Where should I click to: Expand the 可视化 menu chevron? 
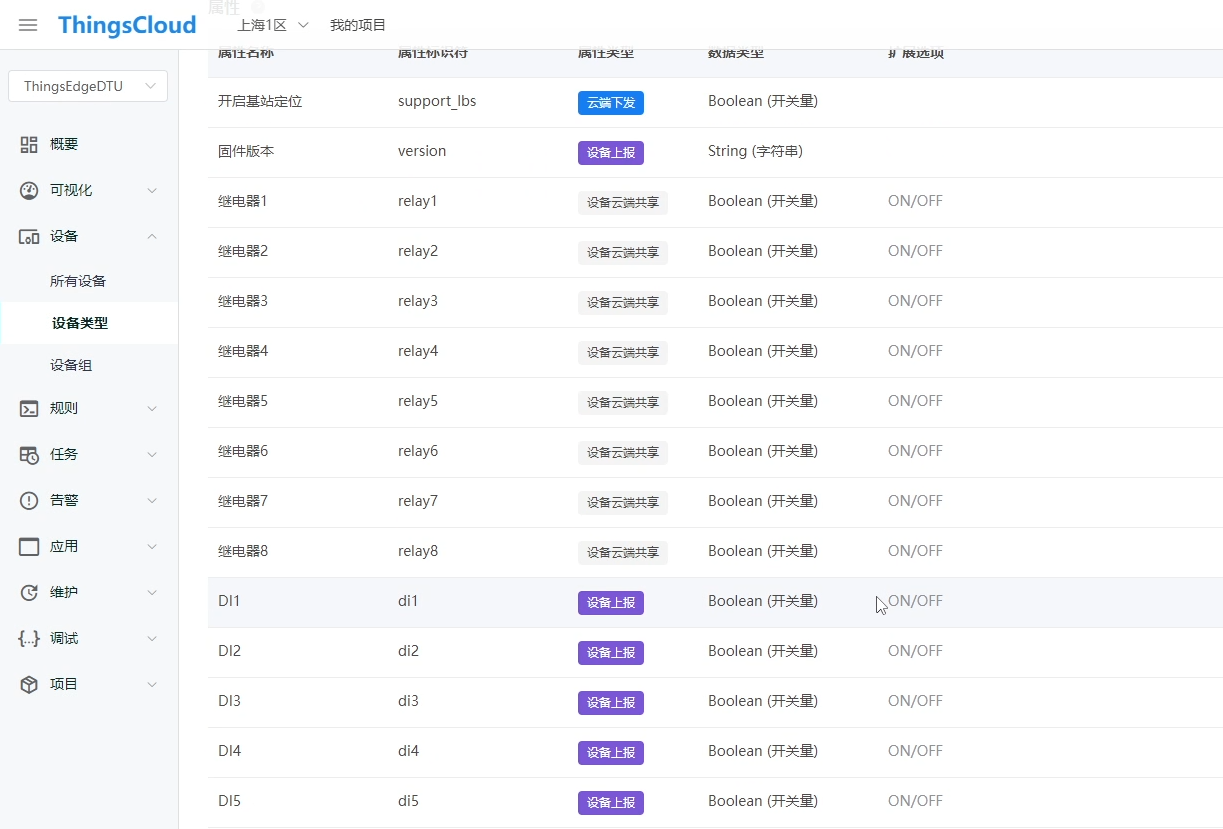152,190
